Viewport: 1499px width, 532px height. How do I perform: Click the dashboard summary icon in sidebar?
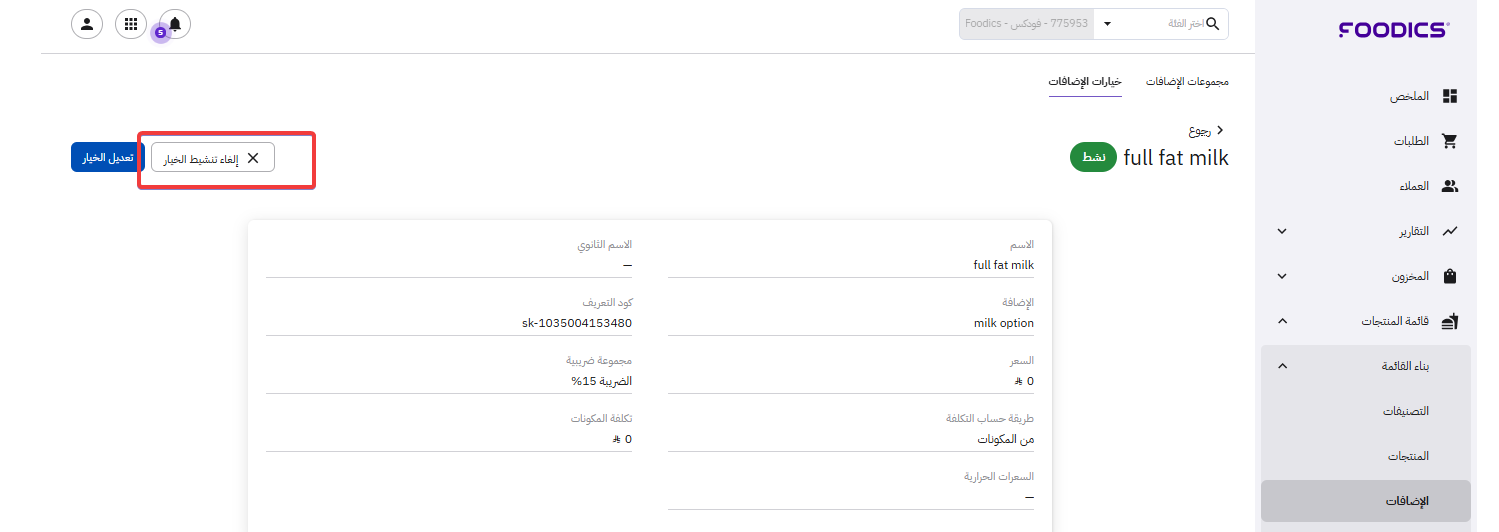tap(1449, 96)
